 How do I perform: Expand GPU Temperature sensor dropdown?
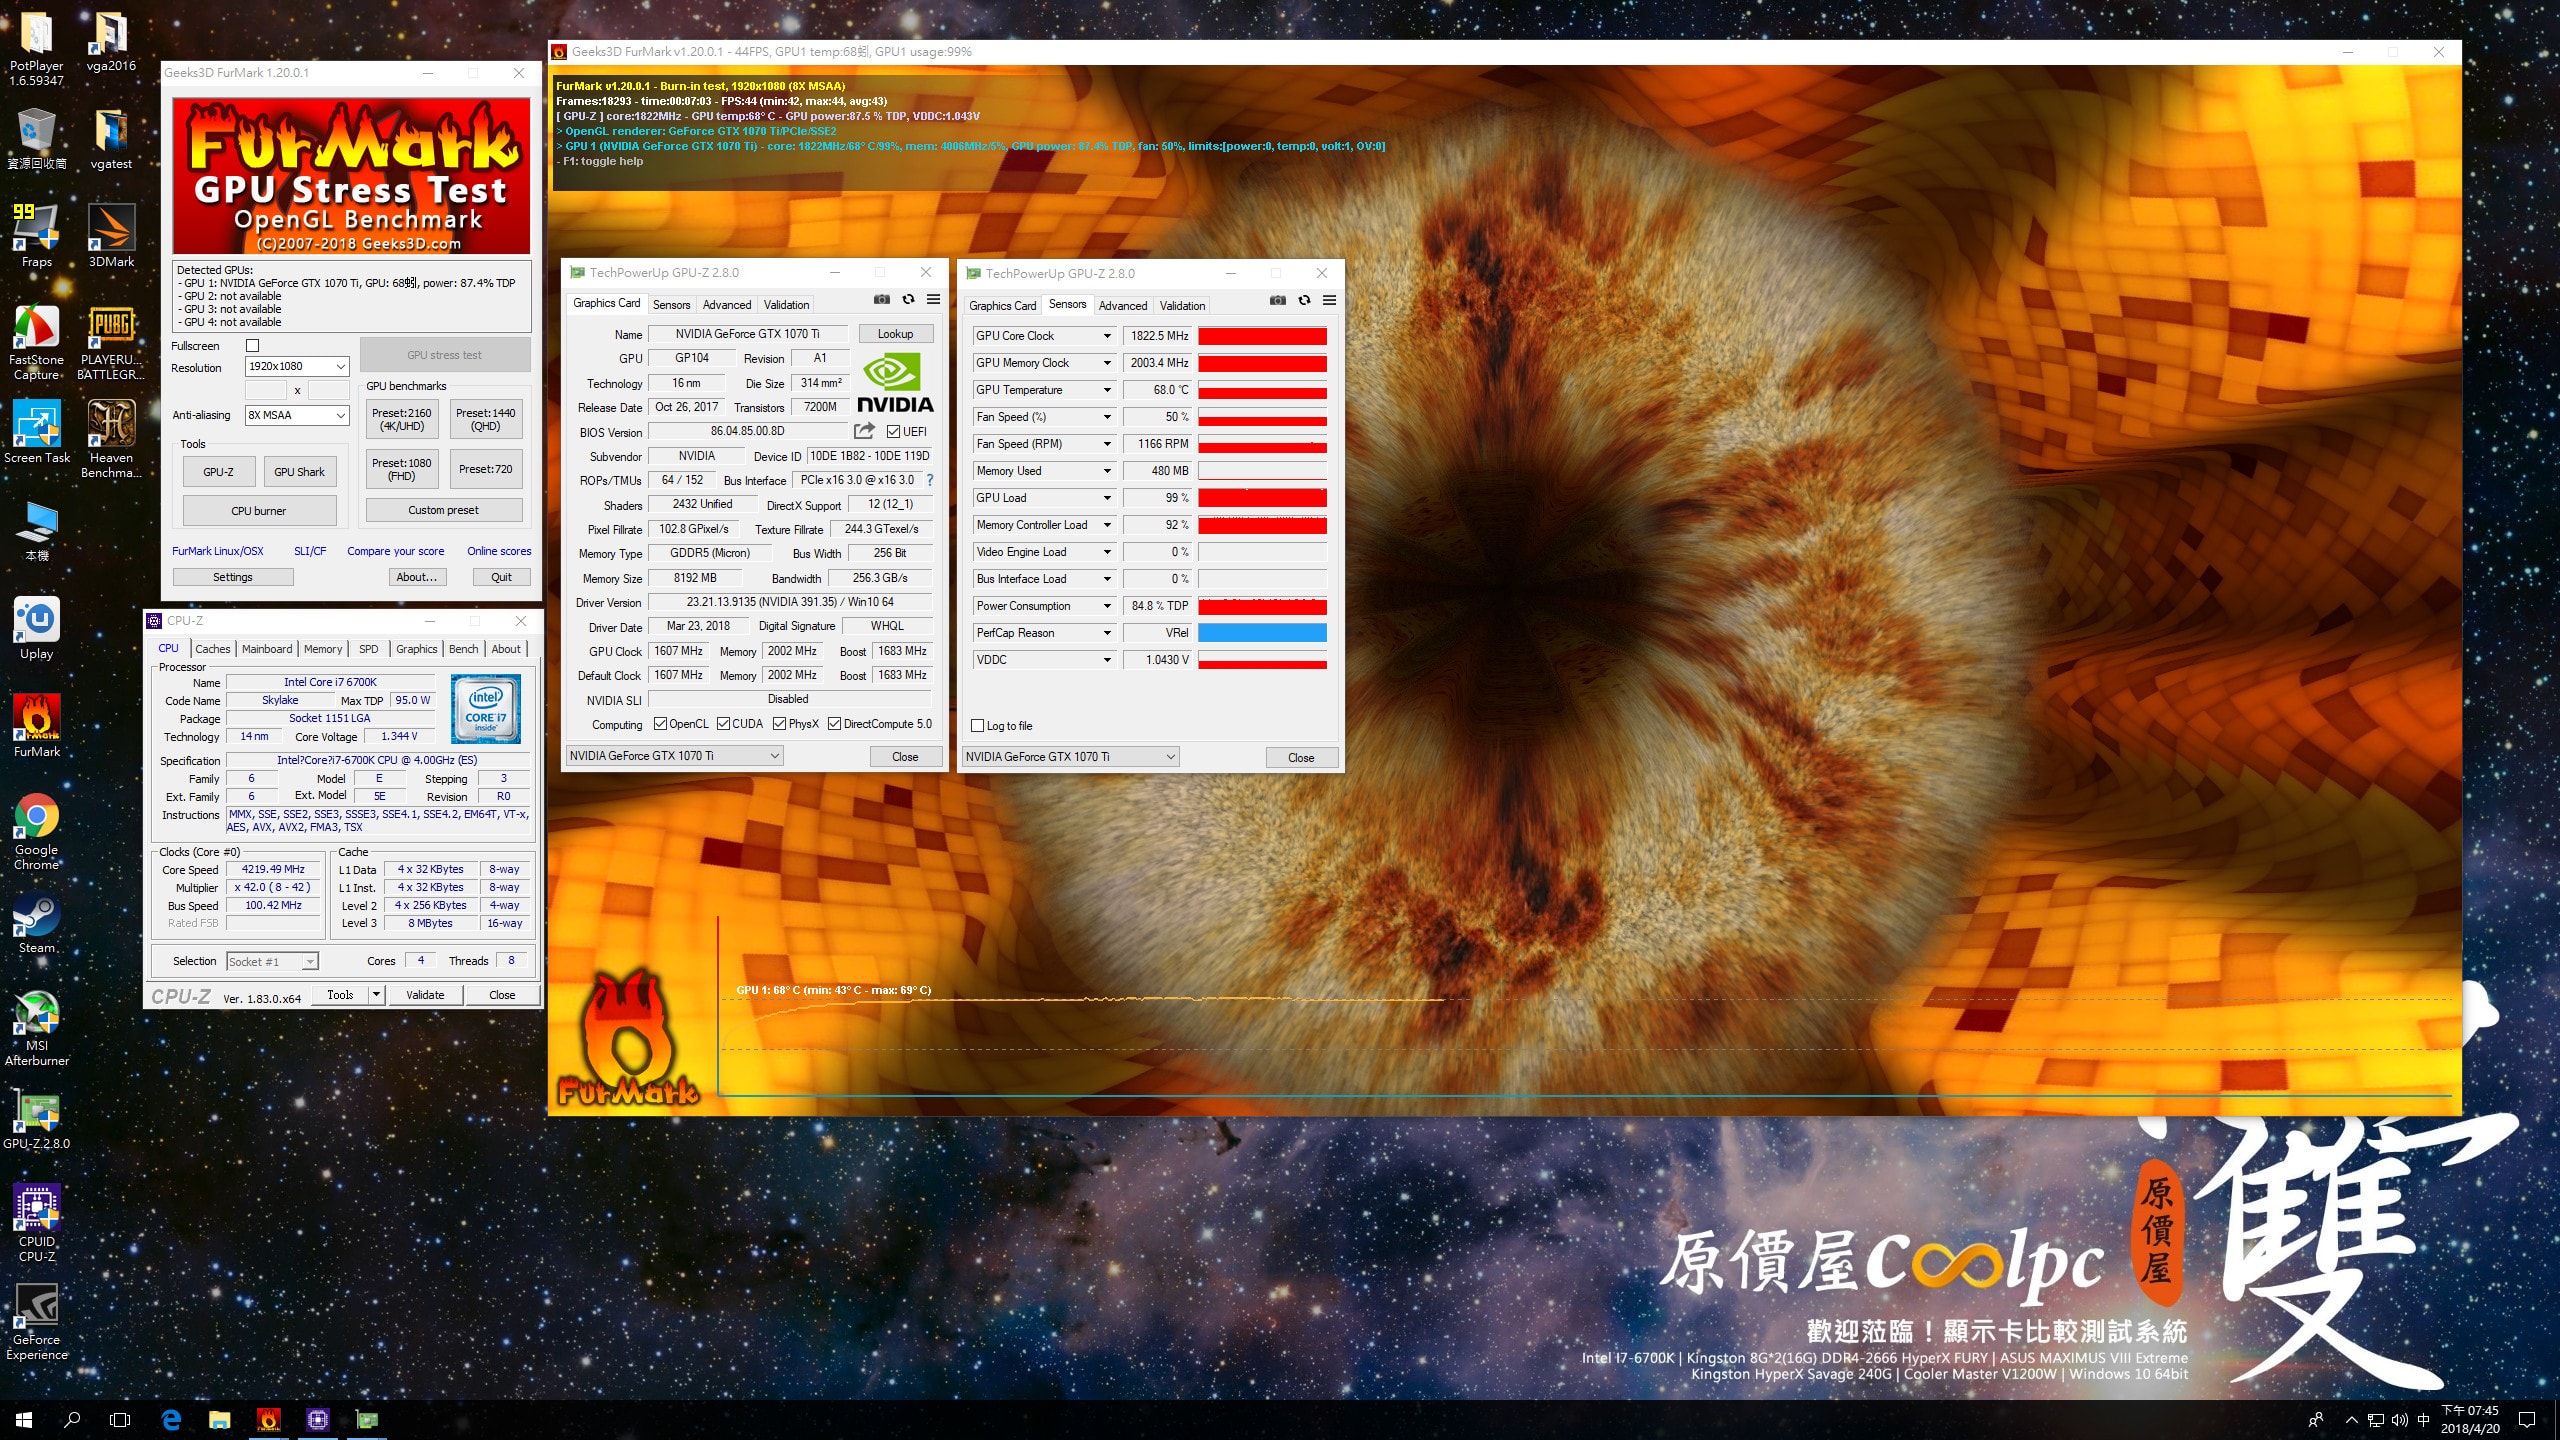pyautogui.click(x=1107, y=390)
